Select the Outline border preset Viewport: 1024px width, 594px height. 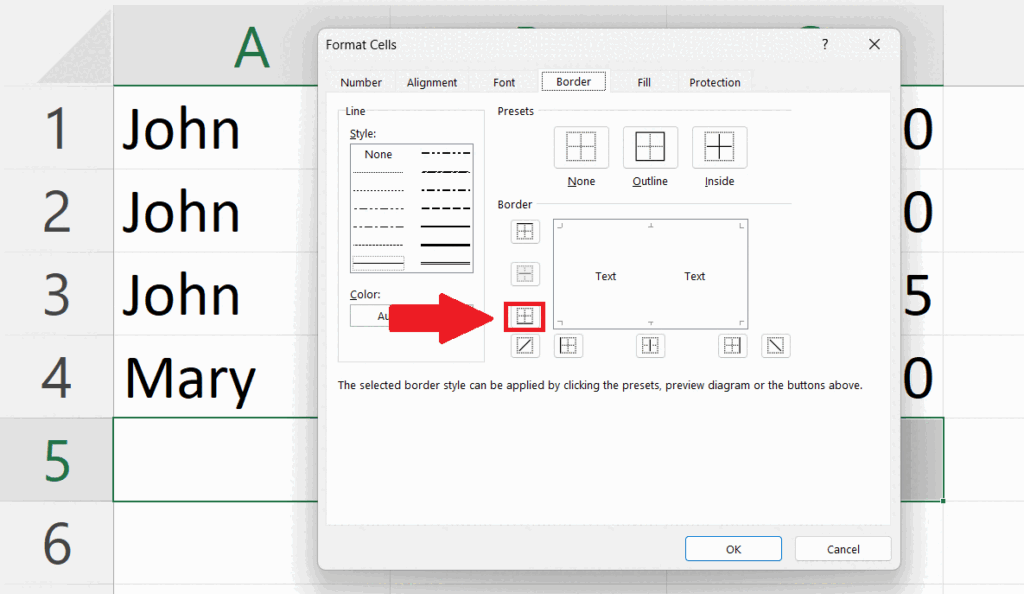tap(650, 147)
